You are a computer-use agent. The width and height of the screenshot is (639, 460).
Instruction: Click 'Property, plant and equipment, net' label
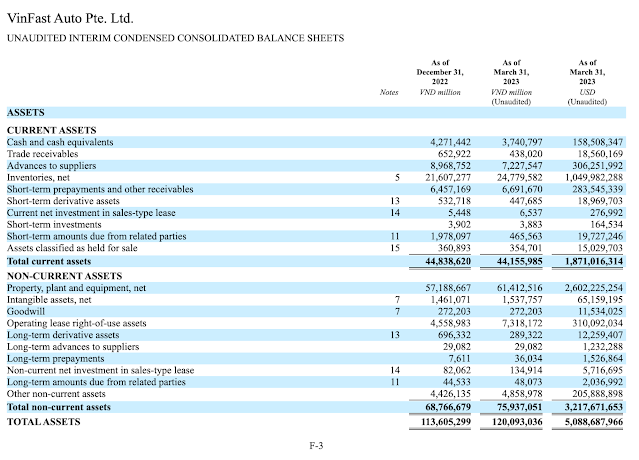(76, 288)
